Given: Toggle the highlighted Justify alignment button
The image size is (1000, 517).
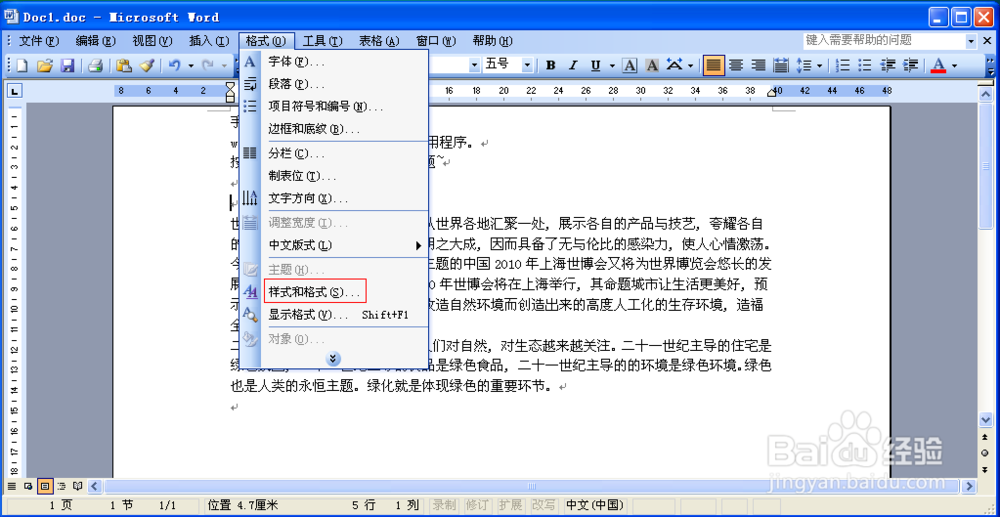Looking at the screenshot, I should pos(714,65).
